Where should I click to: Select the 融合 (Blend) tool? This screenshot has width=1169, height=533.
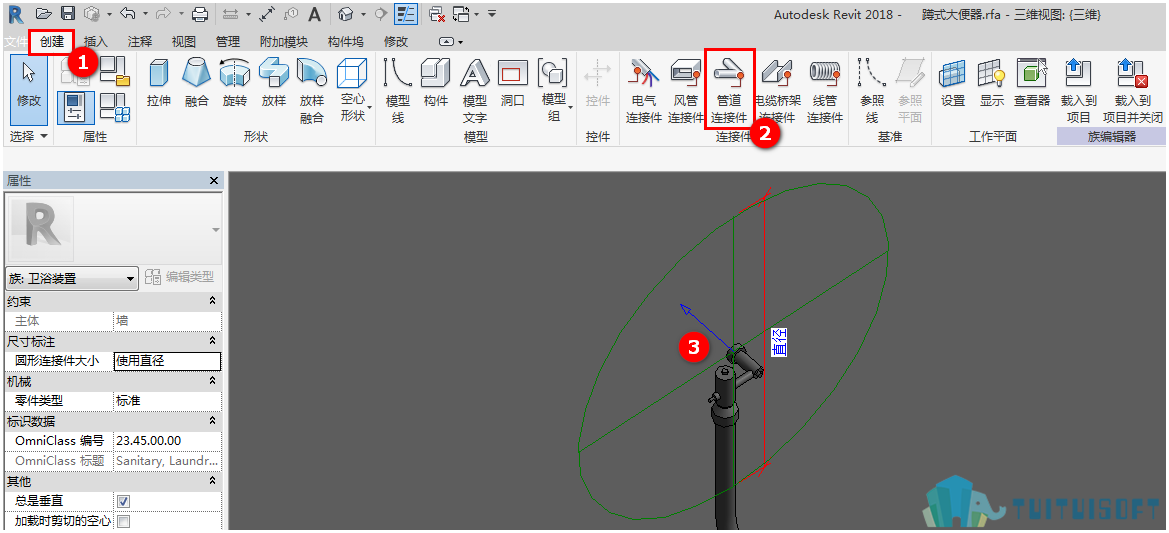tap(197, 82)
